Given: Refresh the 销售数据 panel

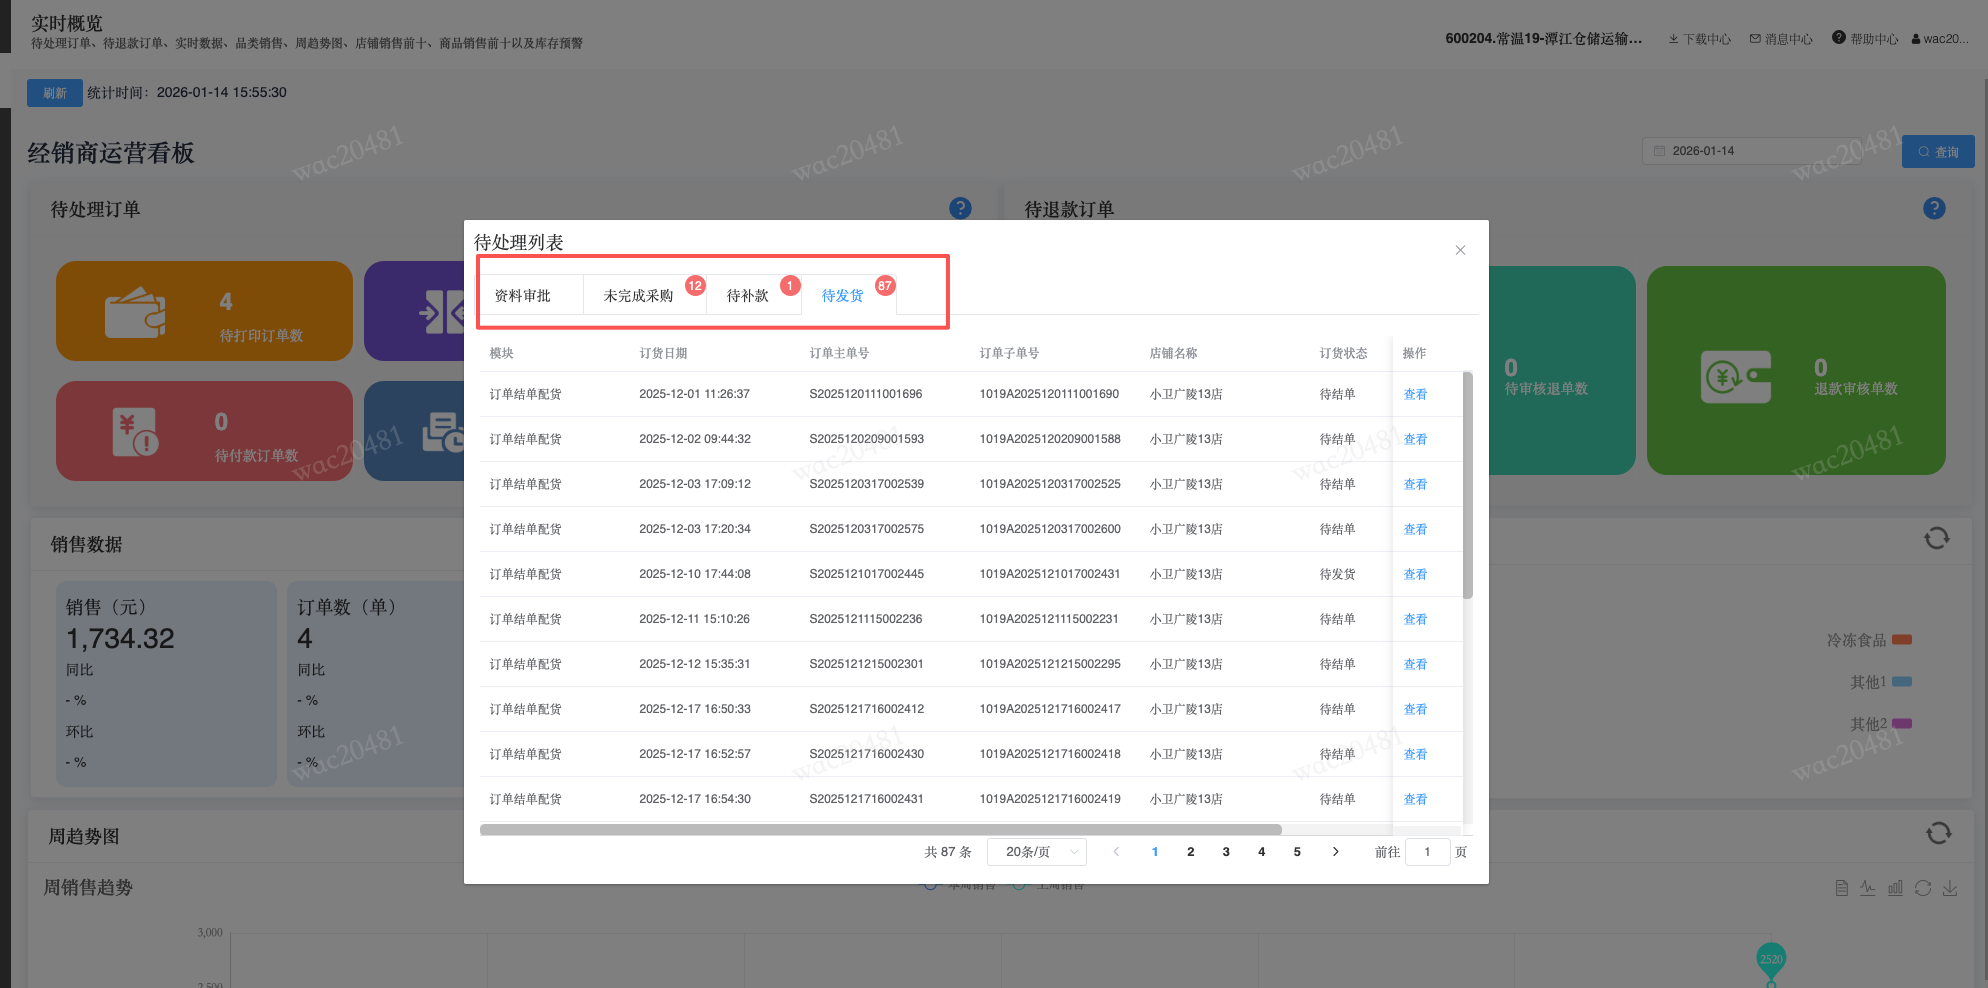Looking at the screenshot, I should point(1937,539).
